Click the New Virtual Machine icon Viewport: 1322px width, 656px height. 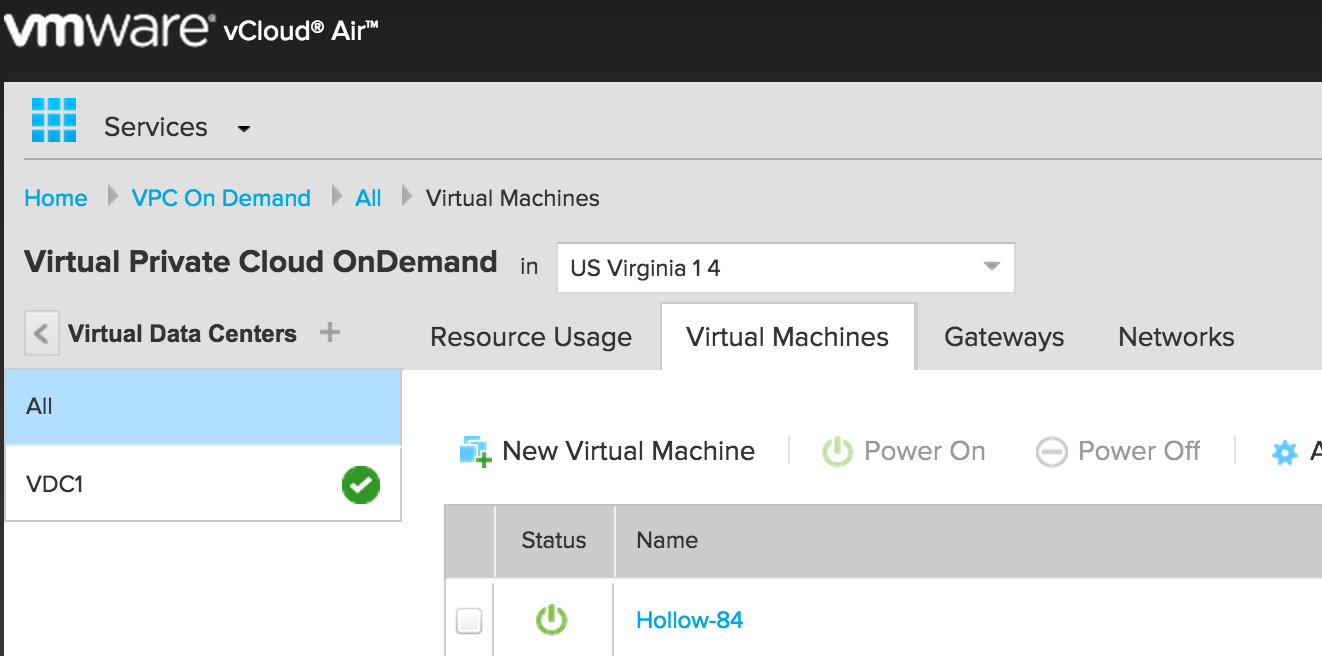(x=475, y=452)
